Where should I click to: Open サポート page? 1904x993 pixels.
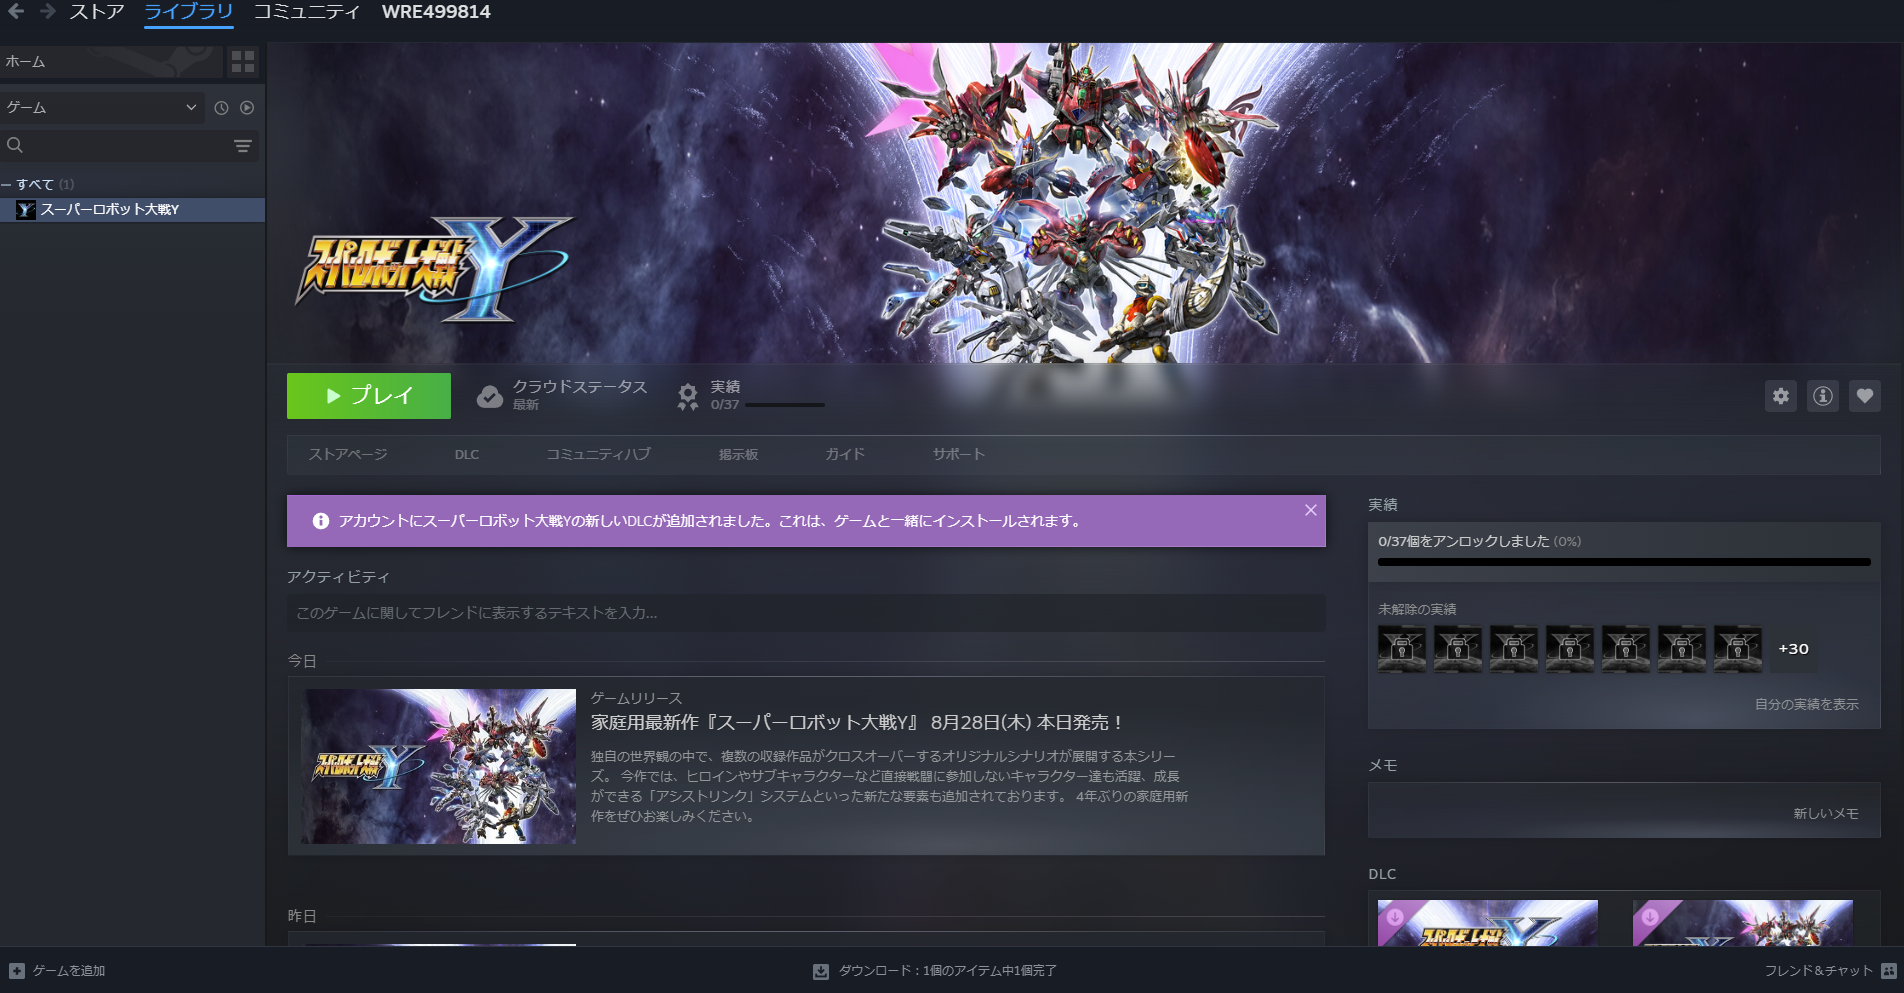[959, 454]
